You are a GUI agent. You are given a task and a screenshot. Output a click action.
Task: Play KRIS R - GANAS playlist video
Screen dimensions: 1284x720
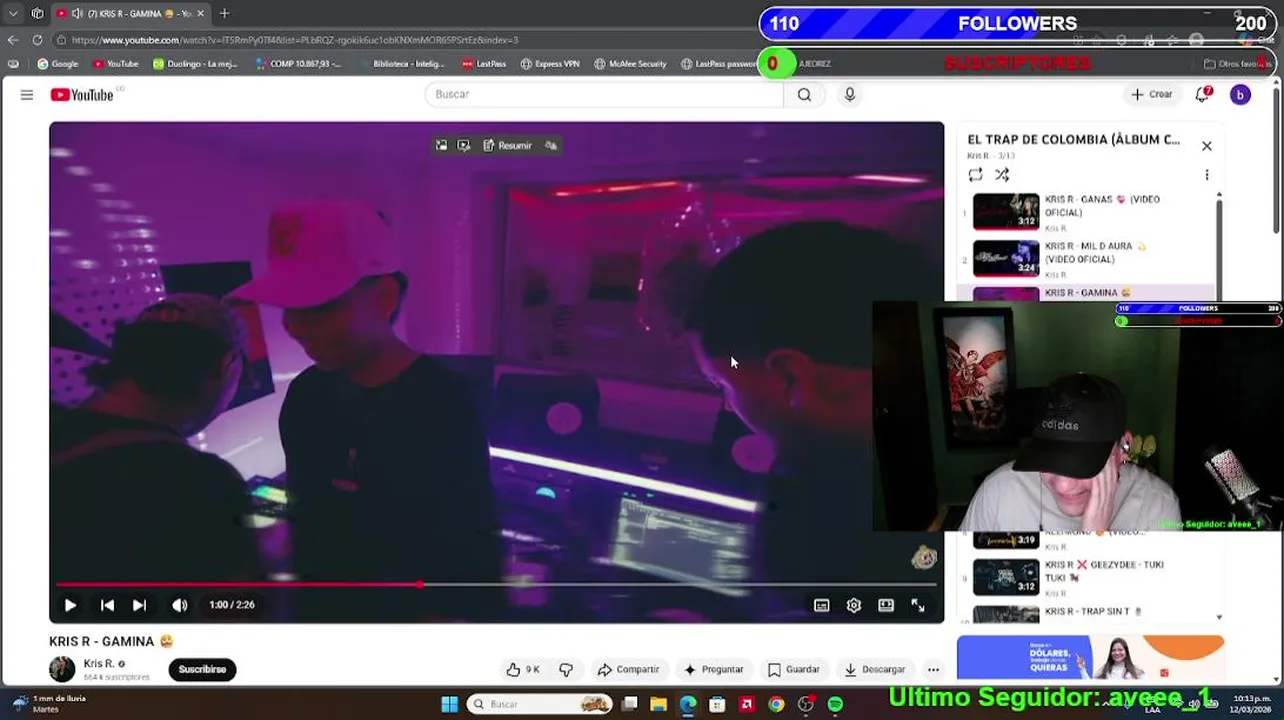tap(1090, 211)
